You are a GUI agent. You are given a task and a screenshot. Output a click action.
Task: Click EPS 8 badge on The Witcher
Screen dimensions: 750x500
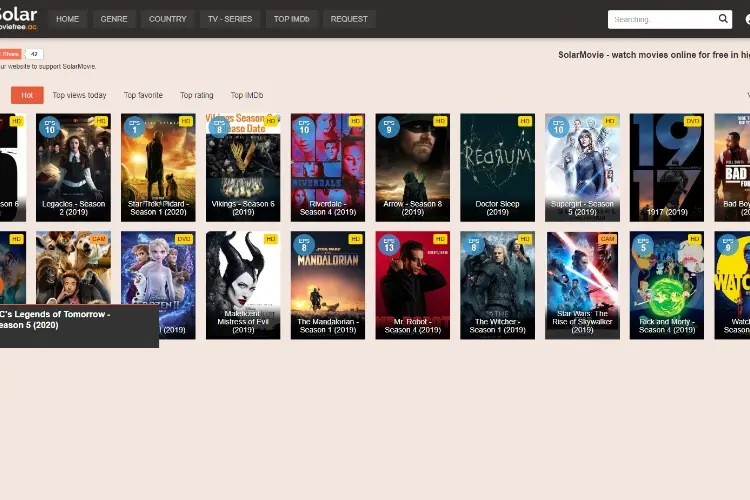474,245
